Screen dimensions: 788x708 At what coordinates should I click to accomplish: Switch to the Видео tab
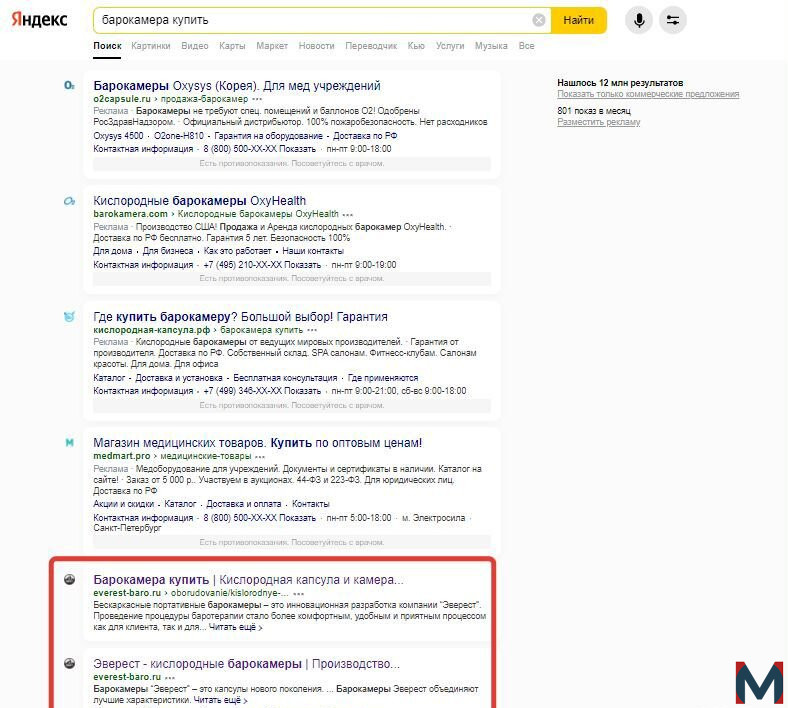[x=194, y=46]
